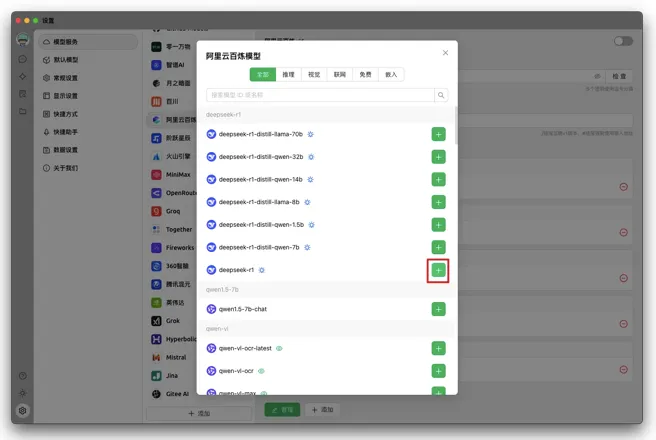Click the scrollbar in the model list dialog
The image size is (656, 440).
pos(456,125)
